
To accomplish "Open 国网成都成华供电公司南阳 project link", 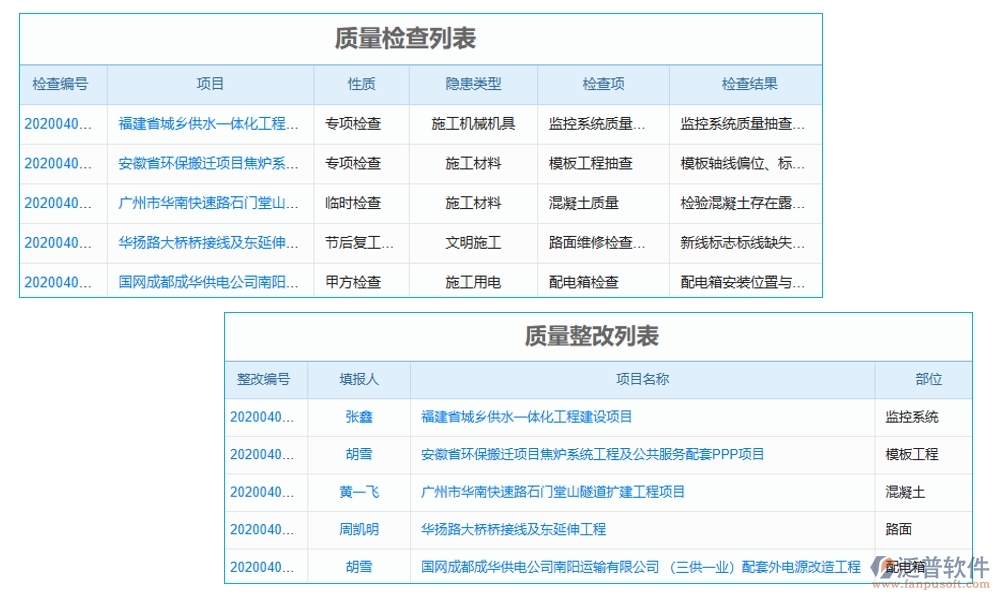I will (208, 282).
